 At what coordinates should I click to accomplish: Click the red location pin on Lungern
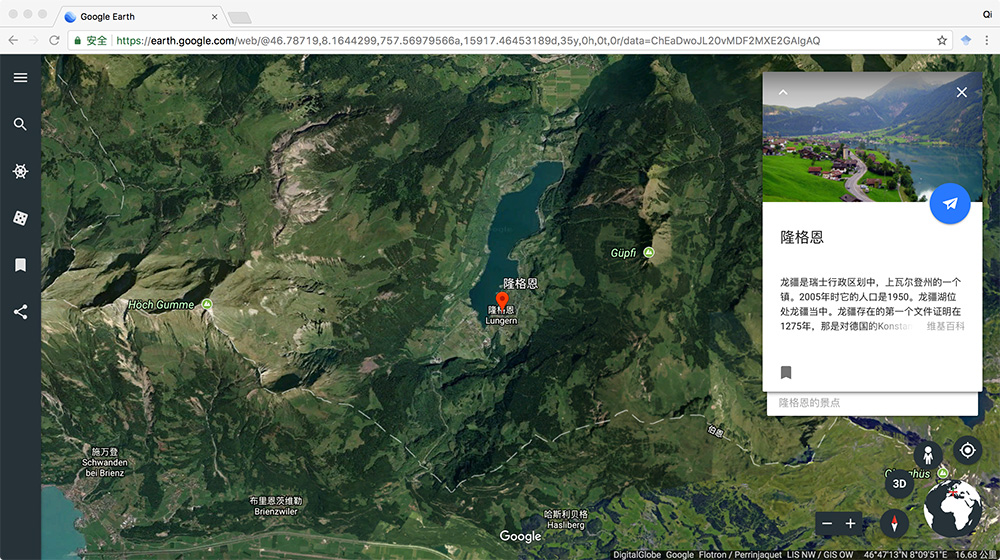pyautogui.click(x=502, y=301)
